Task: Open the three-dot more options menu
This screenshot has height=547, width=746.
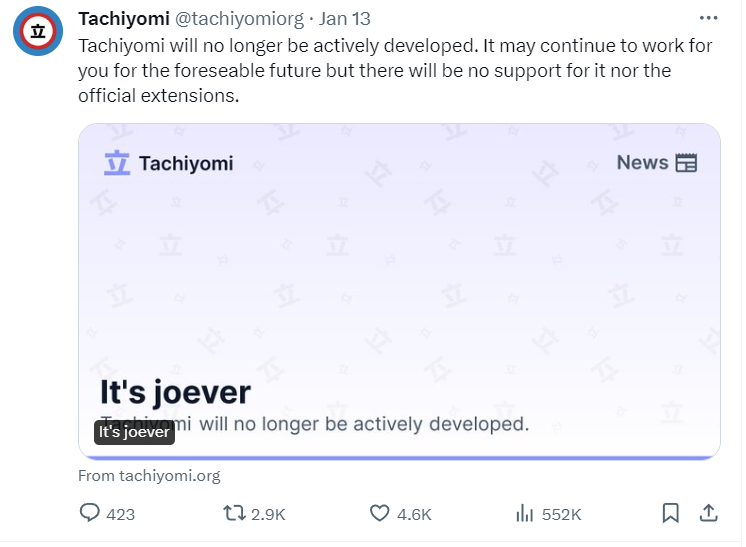Action: (708, 18)
